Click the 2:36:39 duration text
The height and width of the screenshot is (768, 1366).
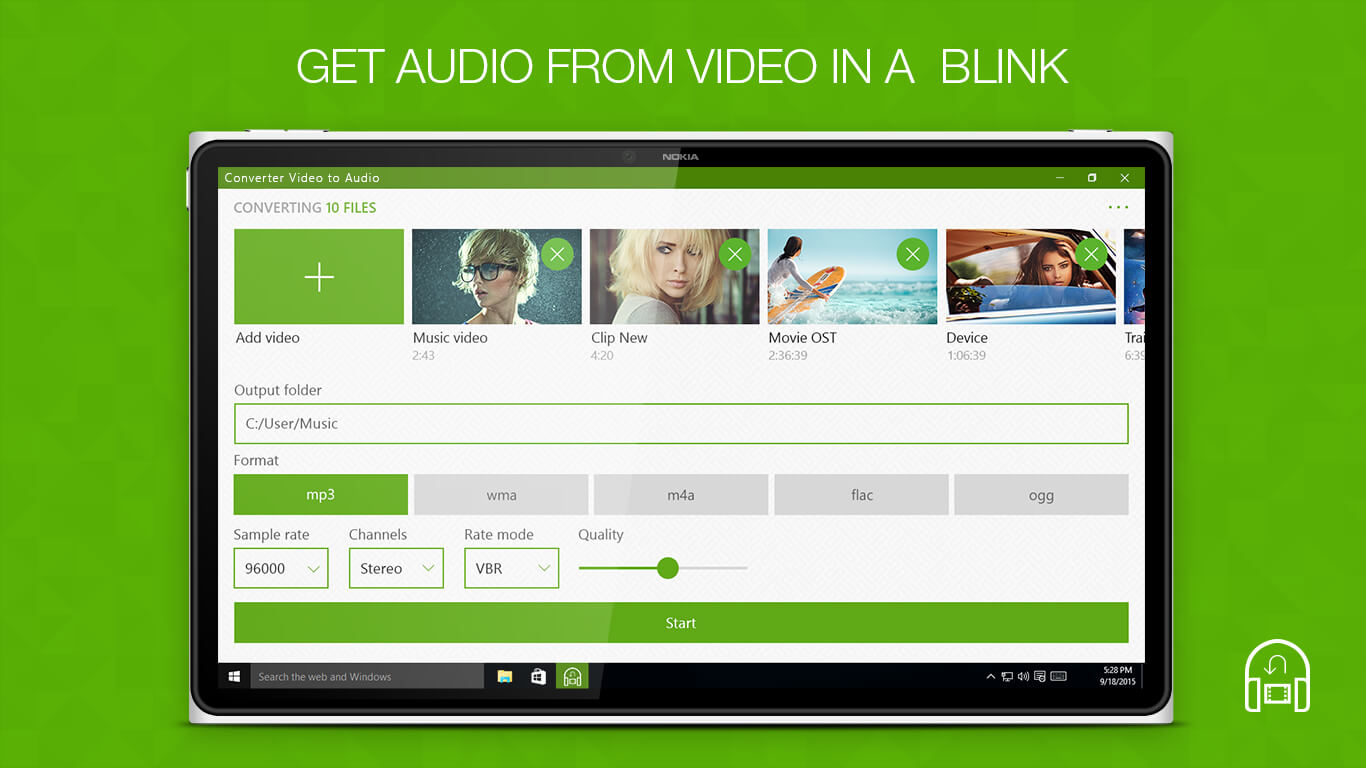[788, 356]
